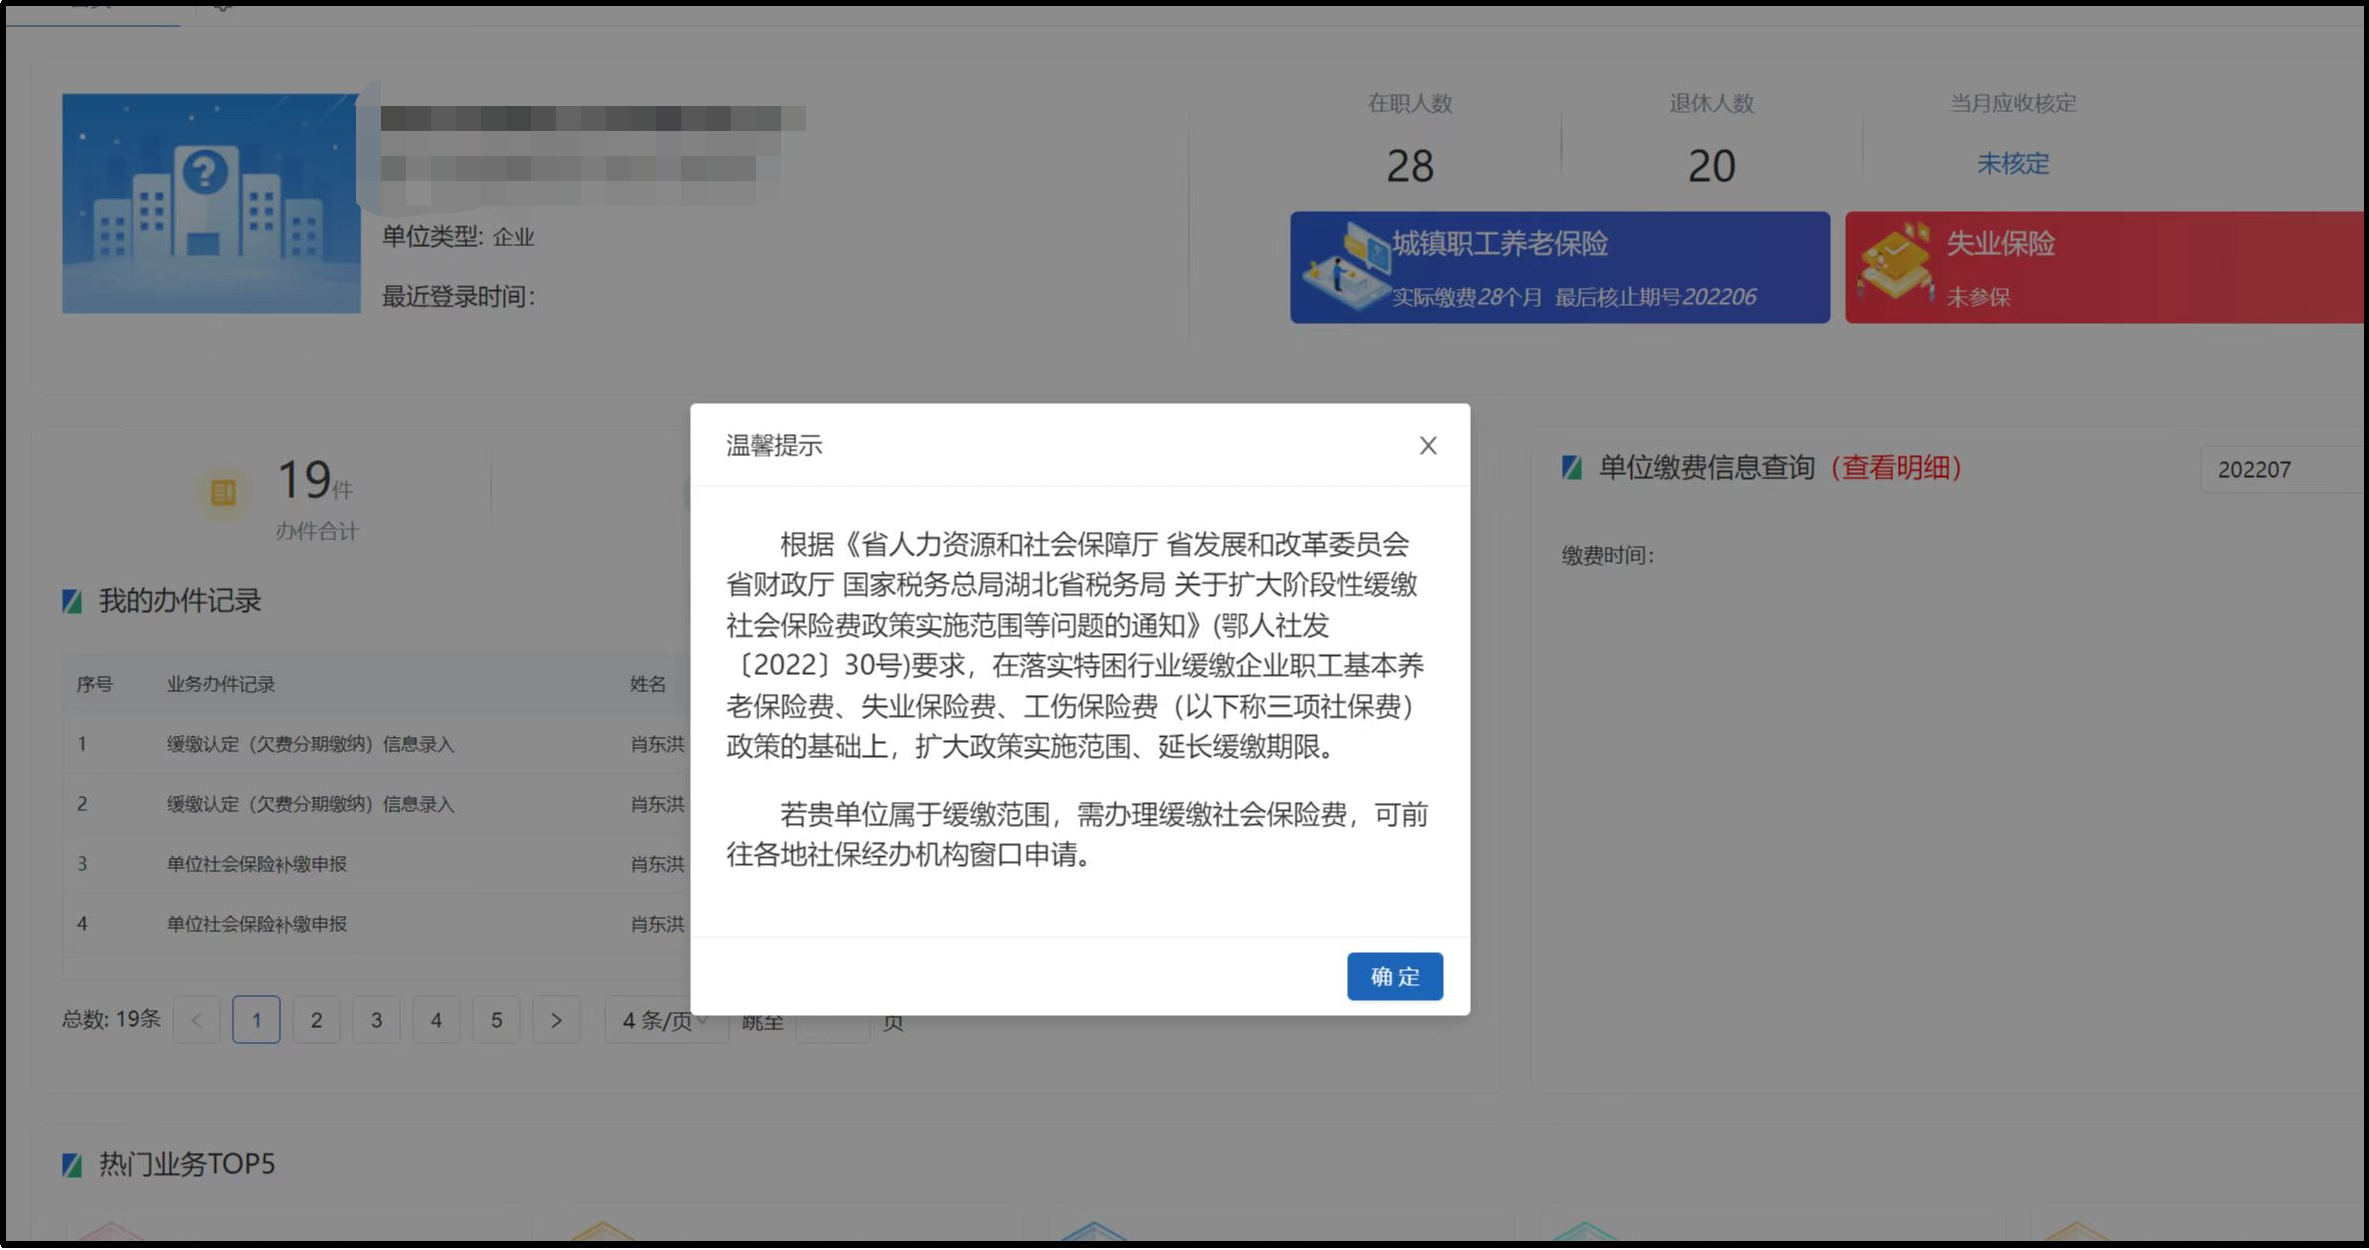Expand the 4 条/页 page size dropdown
The height and width of the screenshot is (1250, 2369).
coord(664,1020)
